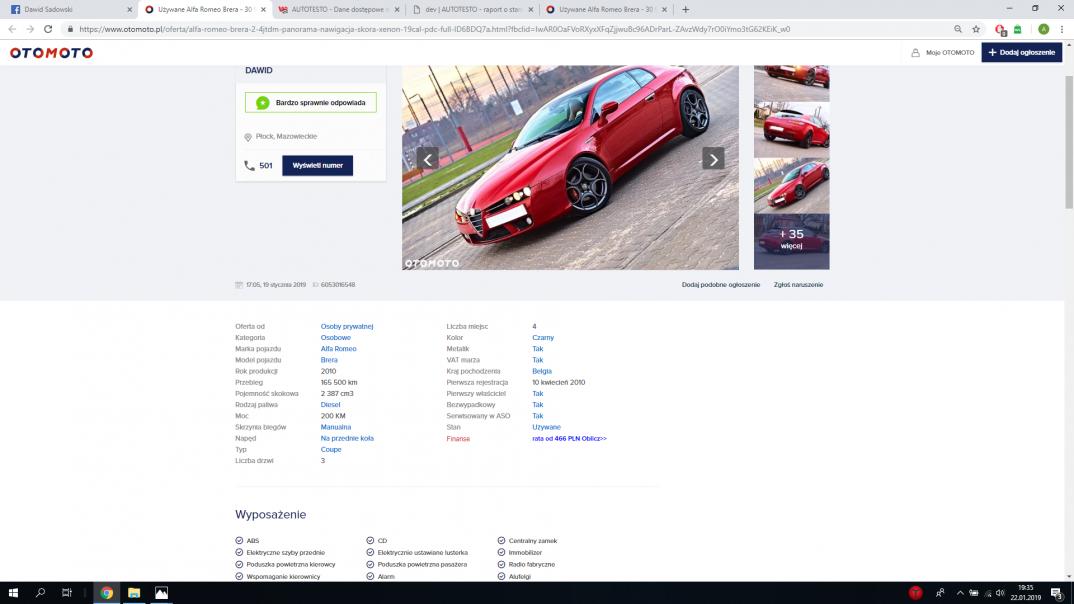Close the dev | AUTOTESTO tab
This screenshot has width=1074, height=604.
[x=530, y=10]
